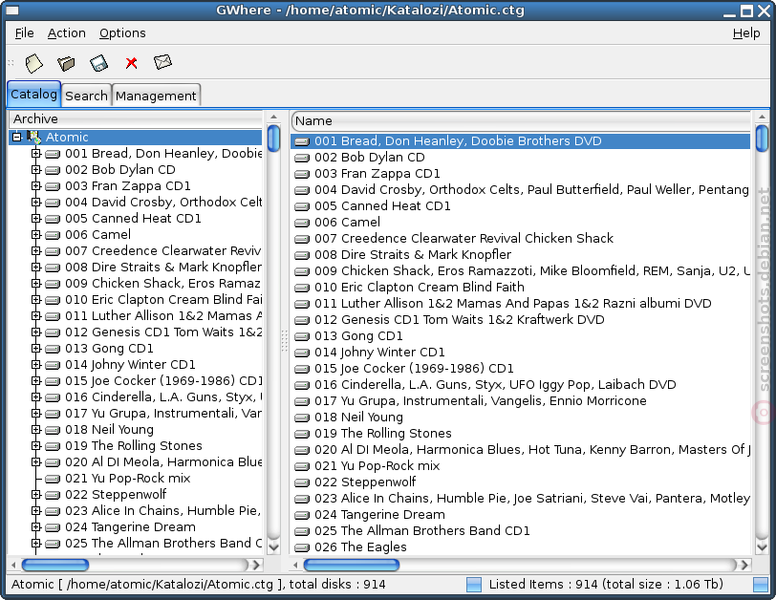This screenshot has width=776, height=600.
Task: Select 012 Genesis CD1 Tom Waits row in list
Action: pos(521,319)
